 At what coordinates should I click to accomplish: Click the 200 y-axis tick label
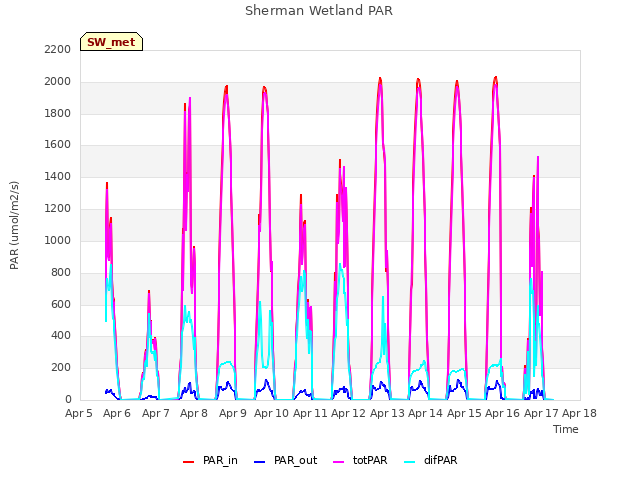tap(61, 367)
